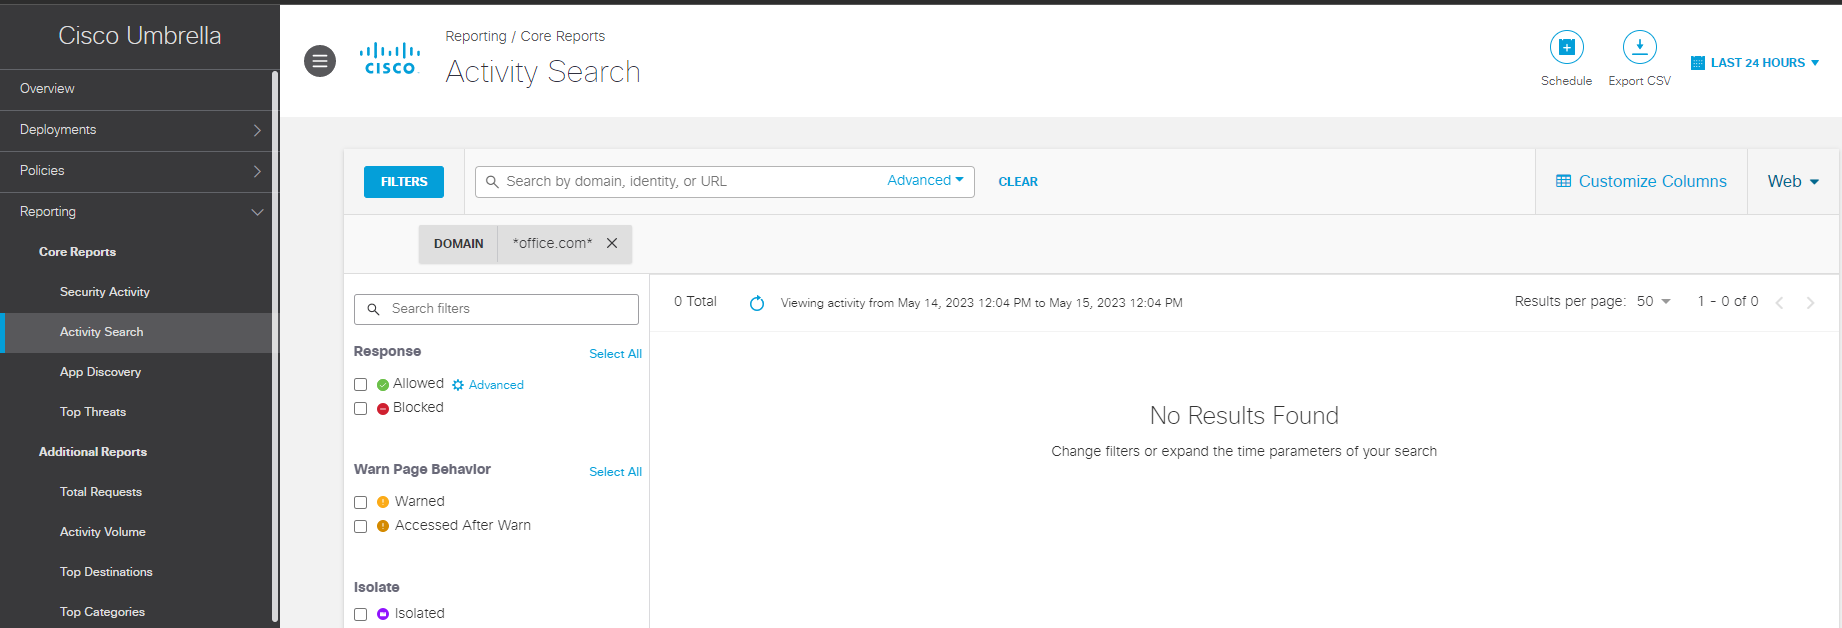Open the Results per page 50 dropdown
The height and width of the screenshot is (628, 1842).
(x=1653, y=301)
